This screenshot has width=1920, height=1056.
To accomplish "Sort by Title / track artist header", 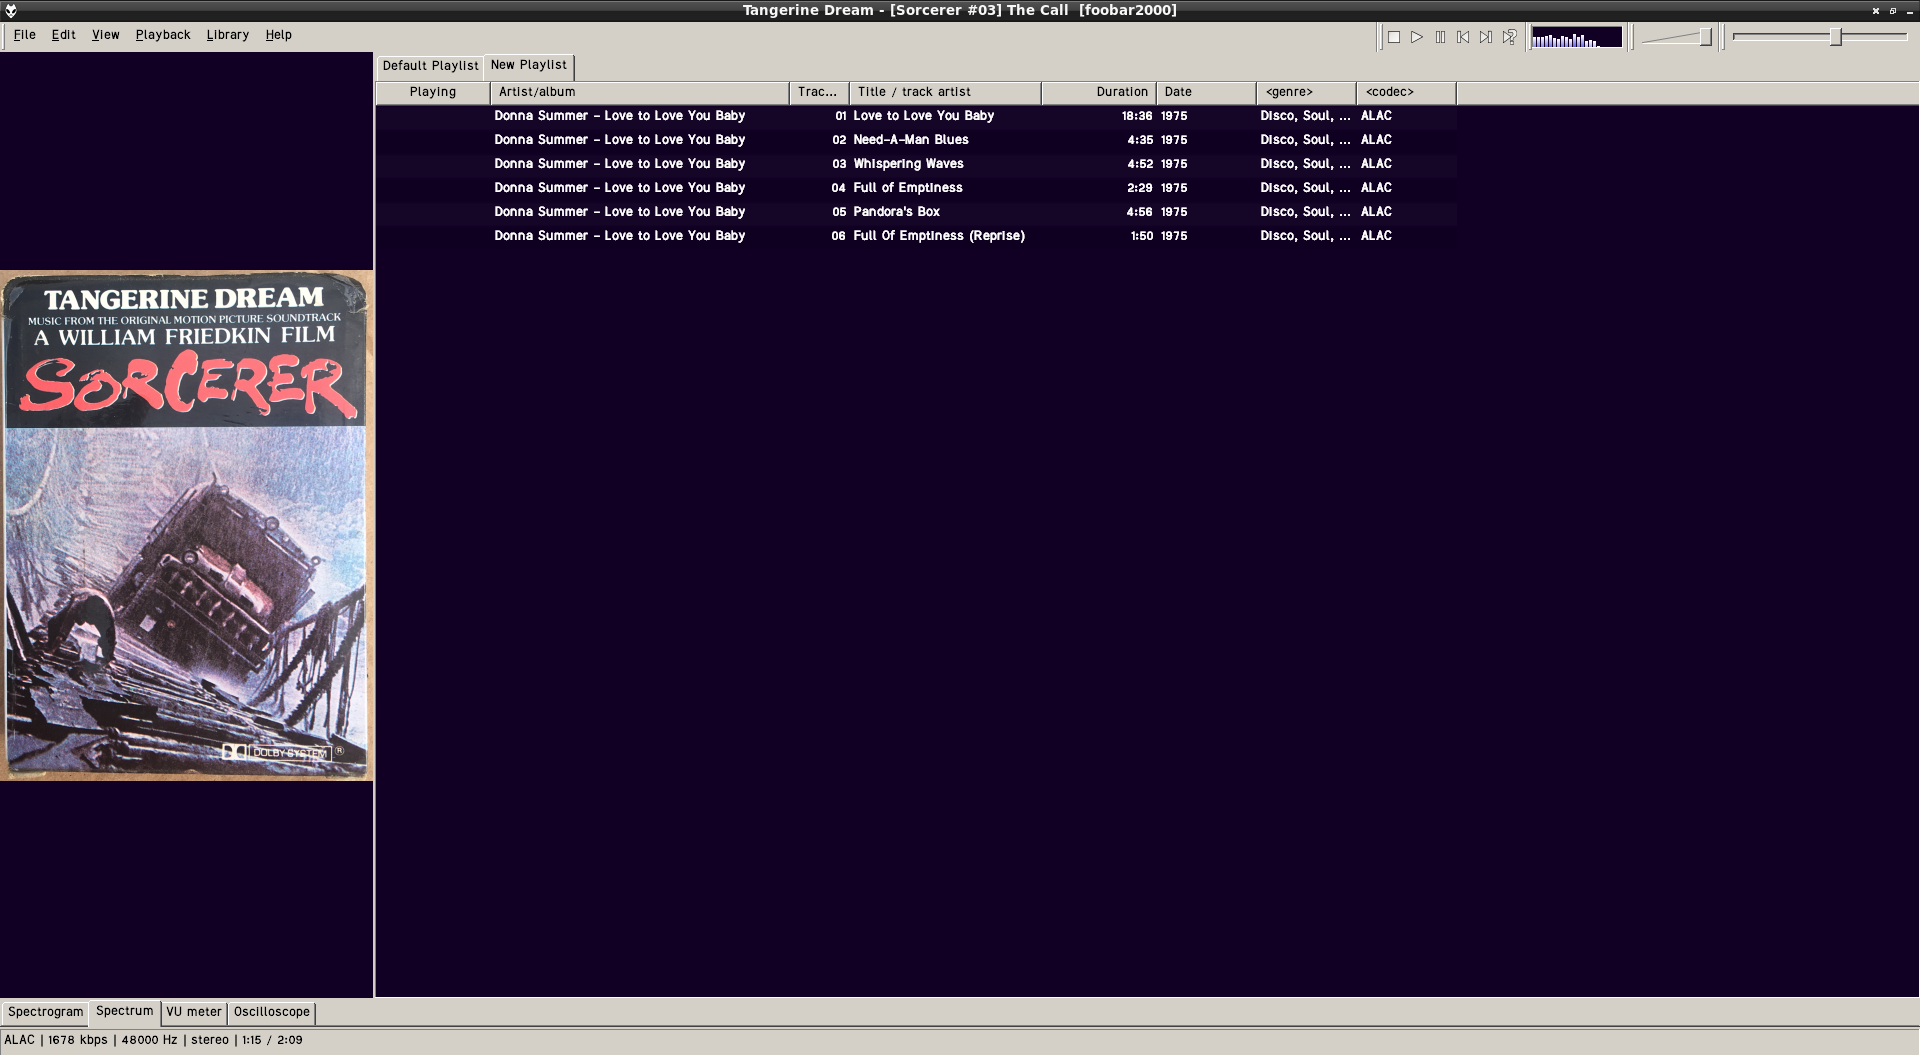I will tap(945, 92).
